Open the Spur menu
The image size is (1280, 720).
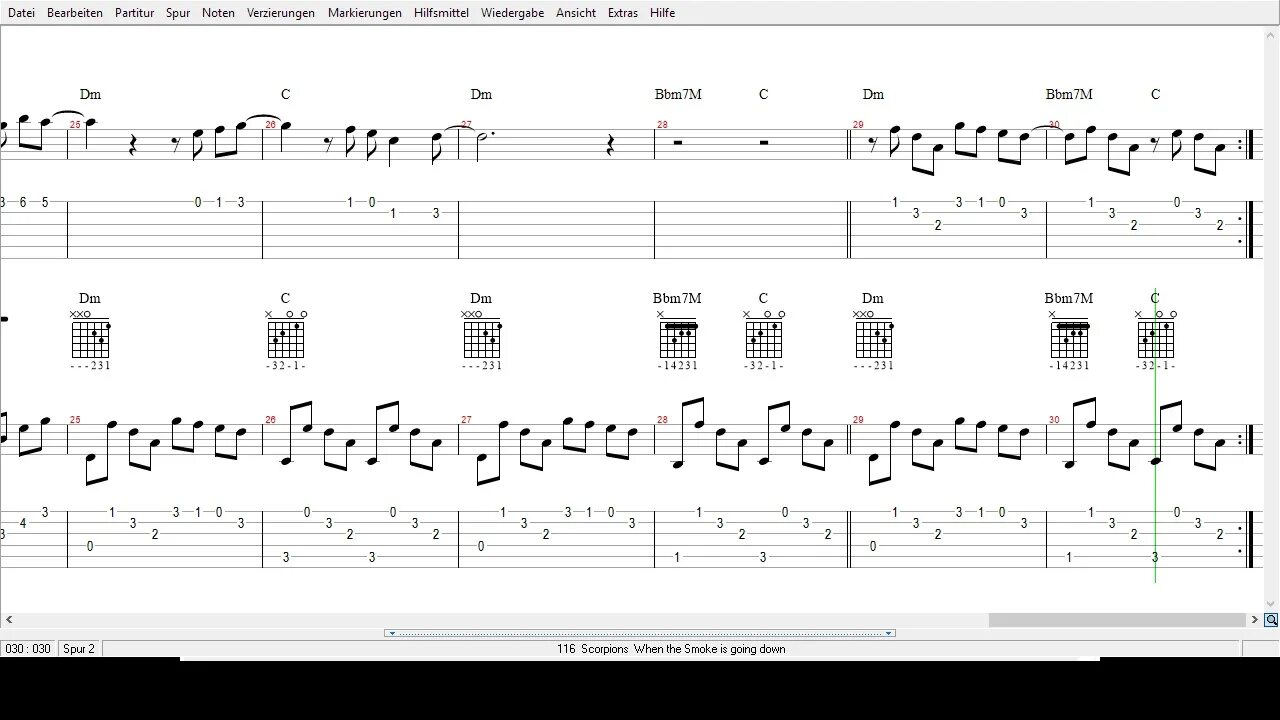pos(178,13)
